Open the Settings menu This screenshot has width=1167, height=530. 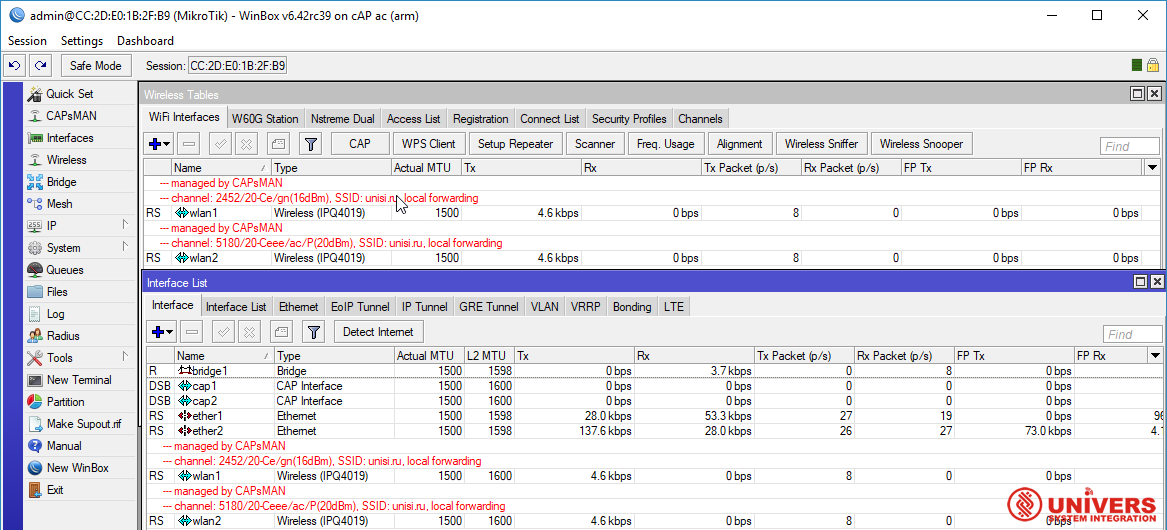tap(82, 41)
